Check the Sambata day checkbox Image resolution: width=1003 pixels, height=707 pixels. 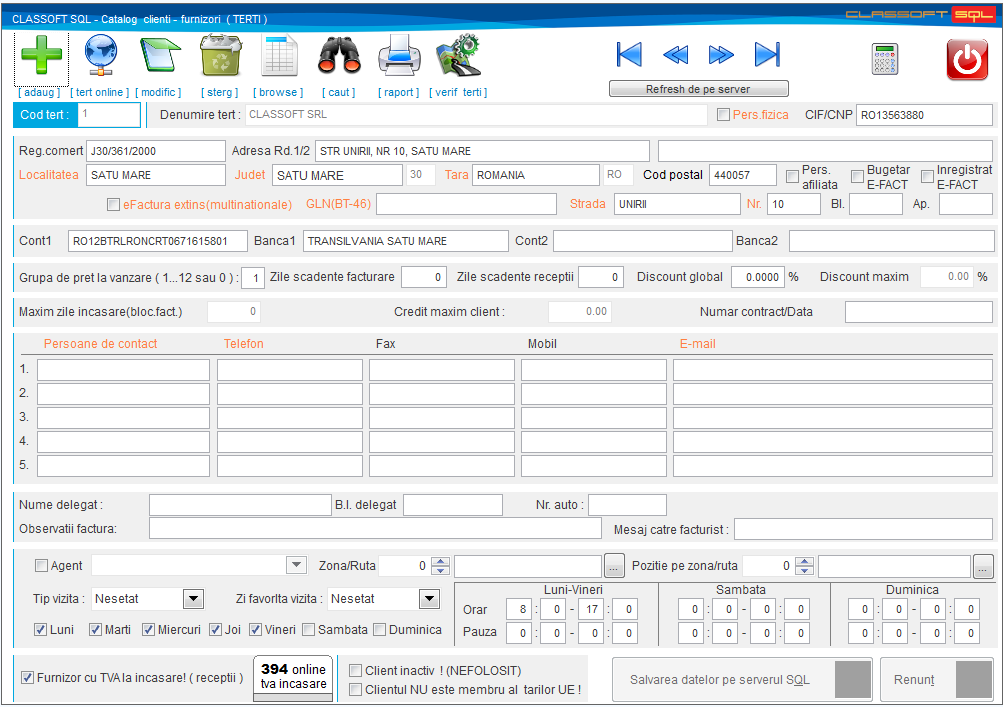(x=308, y=630)
